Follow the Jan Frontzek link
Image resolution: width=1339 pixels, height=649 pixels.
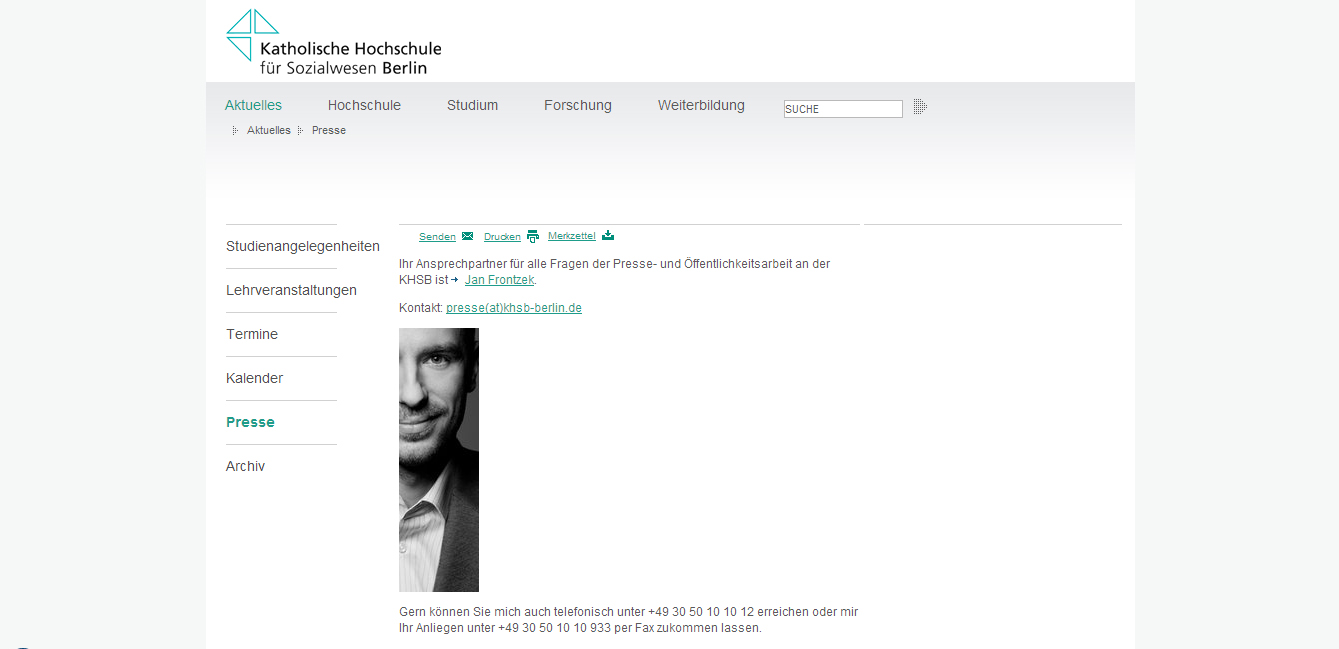(499, 280)
